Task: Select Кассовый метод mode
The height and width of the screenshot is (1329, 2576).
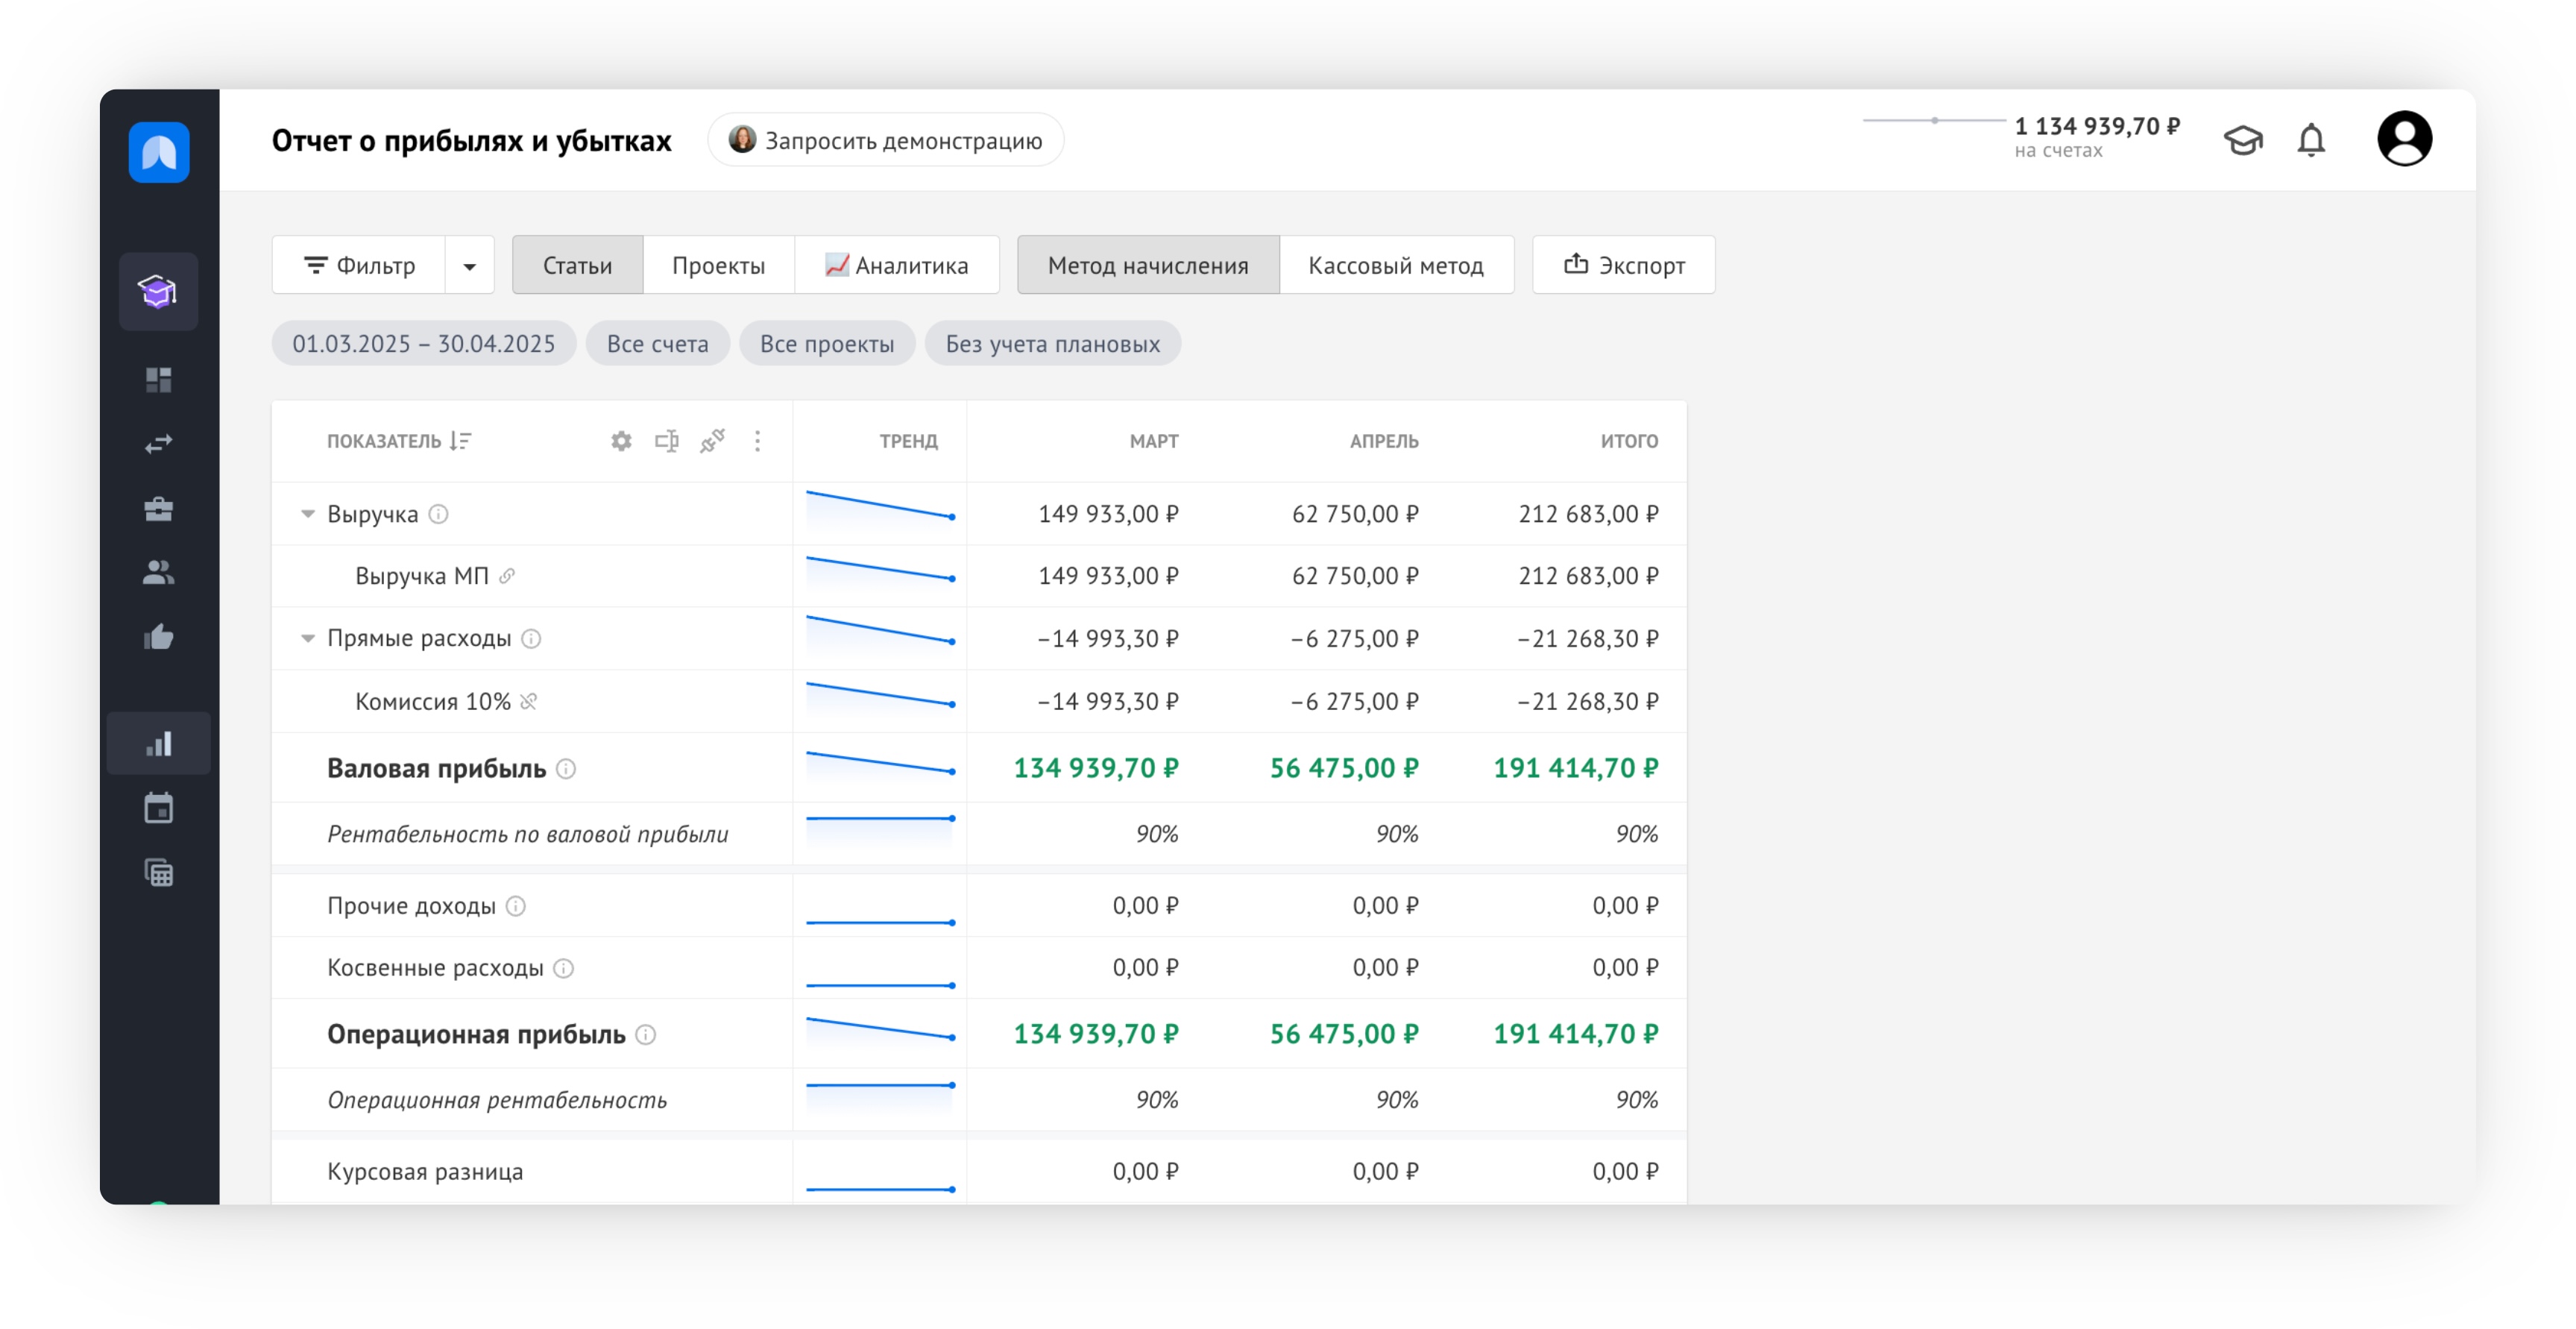Action: click(x=1396, y=265)
